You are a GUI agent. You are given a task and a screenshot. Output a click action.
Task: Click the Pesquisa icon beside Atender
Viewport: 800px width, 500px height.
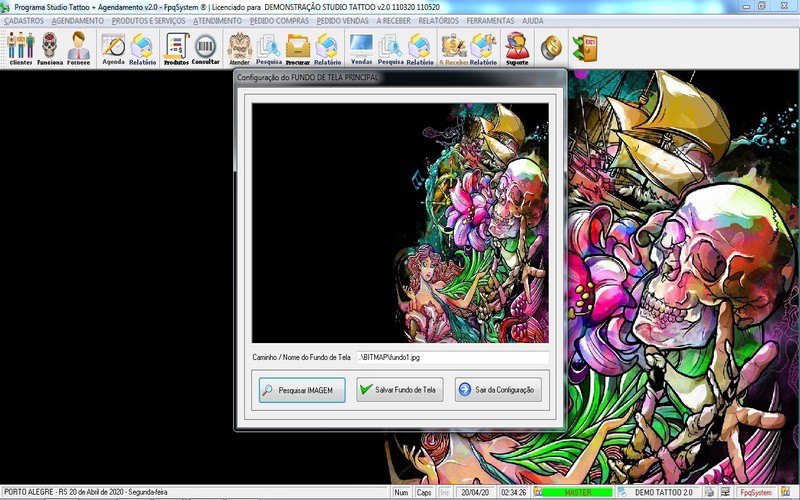268,48
